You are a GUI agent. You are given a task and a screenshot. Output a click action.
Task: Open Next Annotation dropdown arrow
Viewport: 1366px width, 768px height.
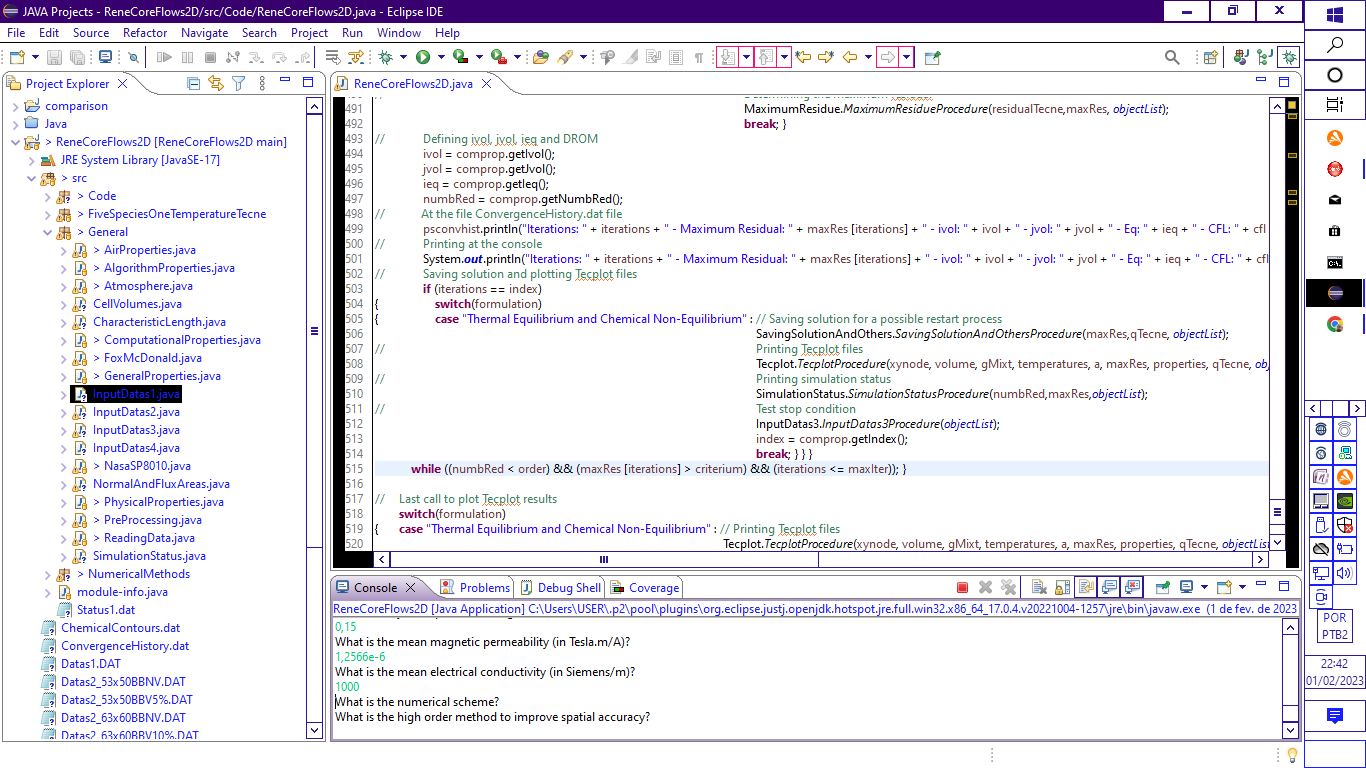tap(746, 57)
